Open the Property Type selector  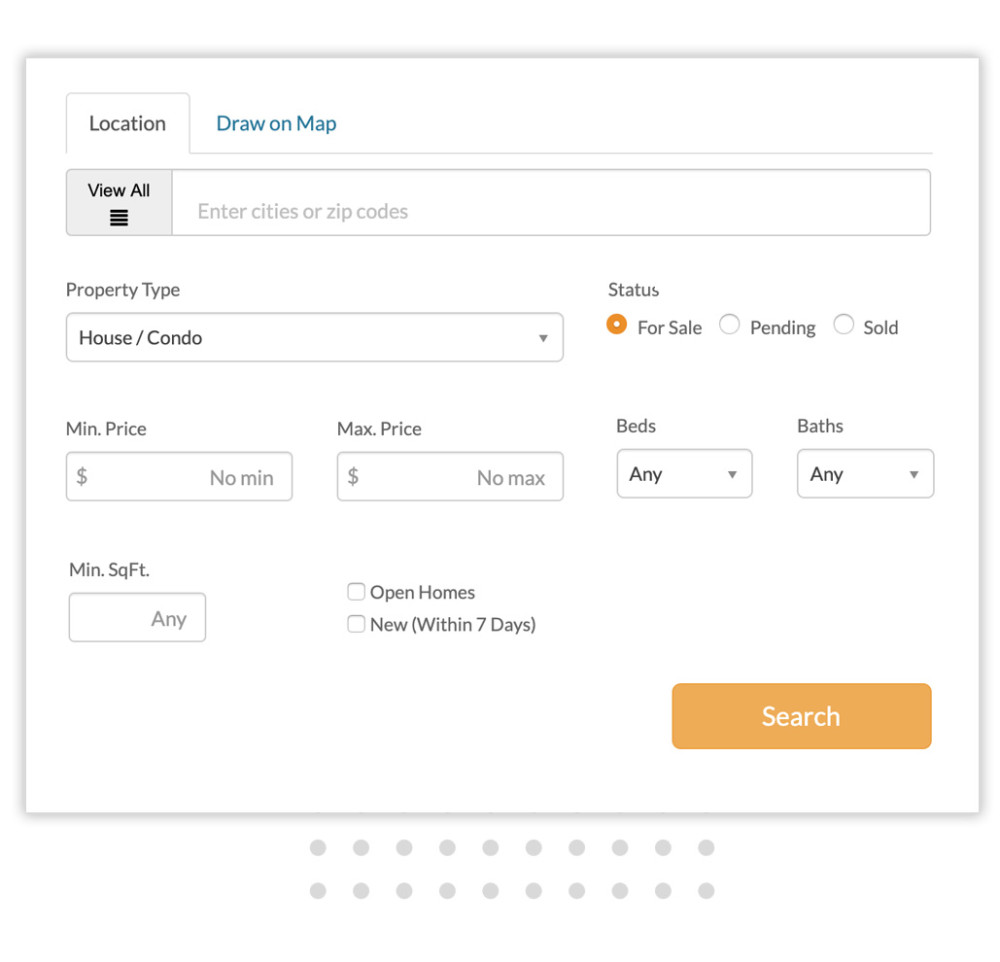(x=315, y=338)
